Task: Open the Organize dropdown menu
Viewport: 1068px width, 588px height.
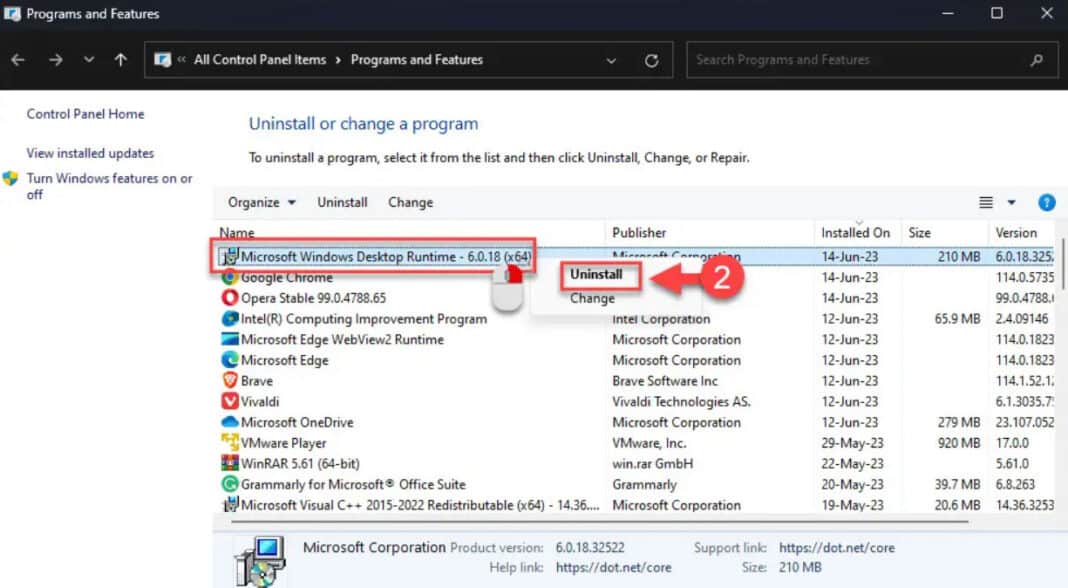Action: coord(260,202)
